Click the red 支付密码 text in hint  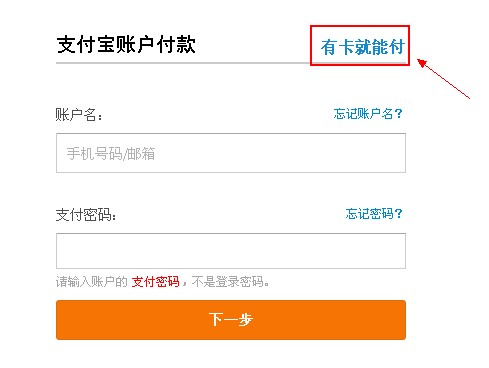156,282
